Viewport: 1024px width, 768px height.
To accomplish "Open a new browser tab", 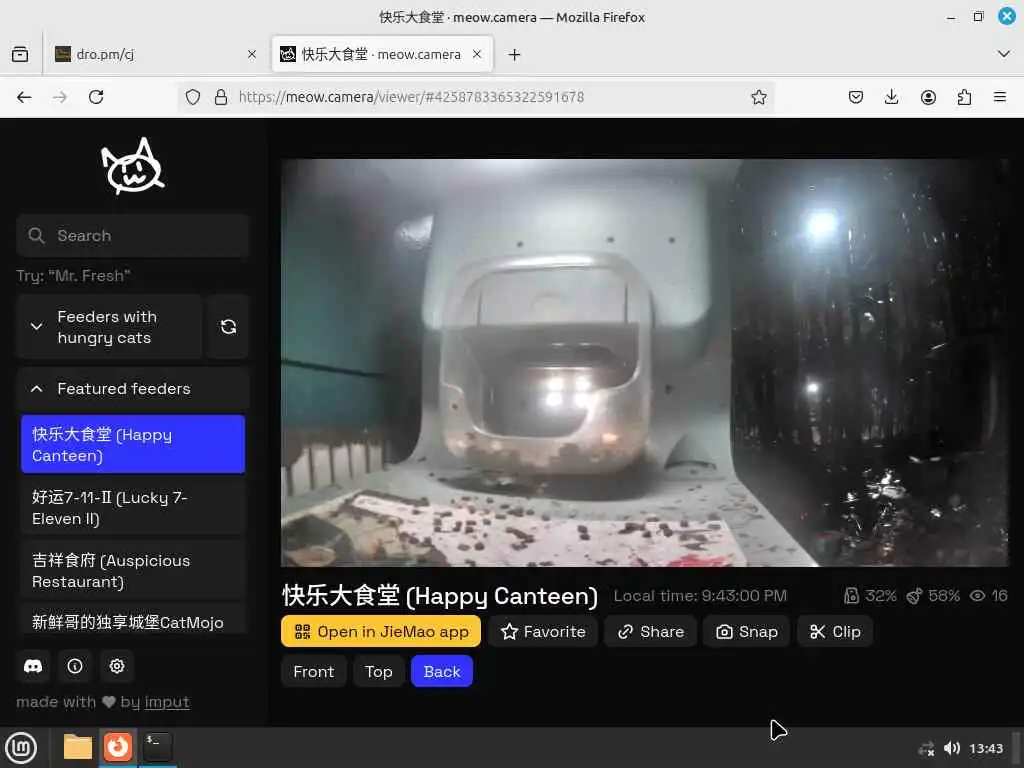I will click(515, 55).
